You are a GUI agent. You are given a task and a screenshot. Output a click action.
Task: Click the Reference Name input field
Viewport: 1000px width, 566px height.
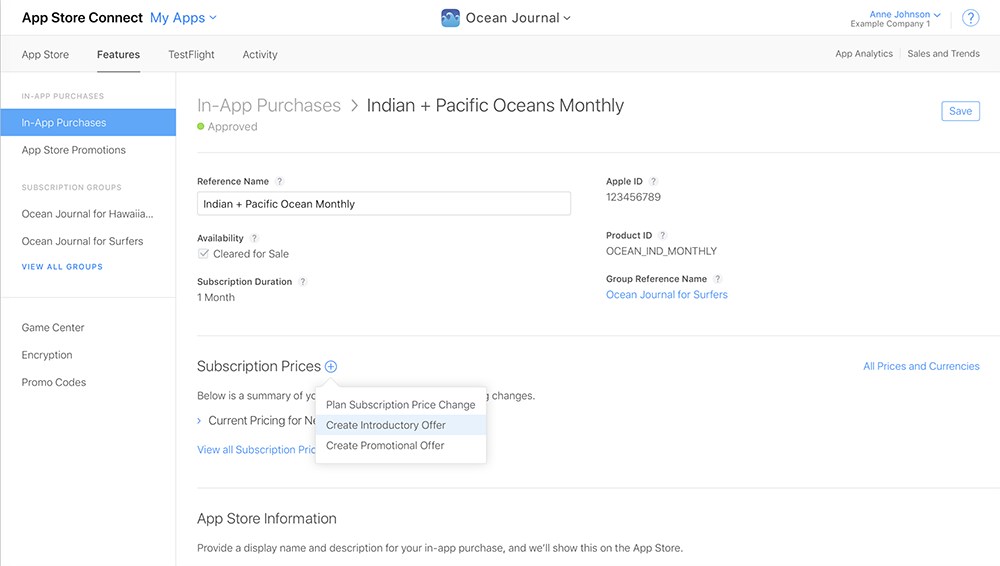(x=384, y=204)
